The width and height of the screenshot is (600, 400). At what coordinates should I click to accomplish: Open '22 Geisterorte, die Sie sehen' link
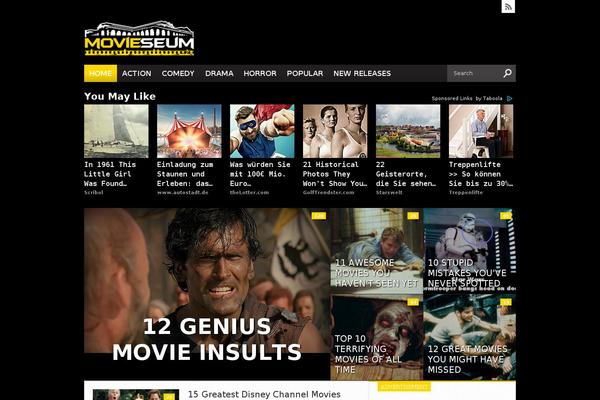tap(406, 174)
